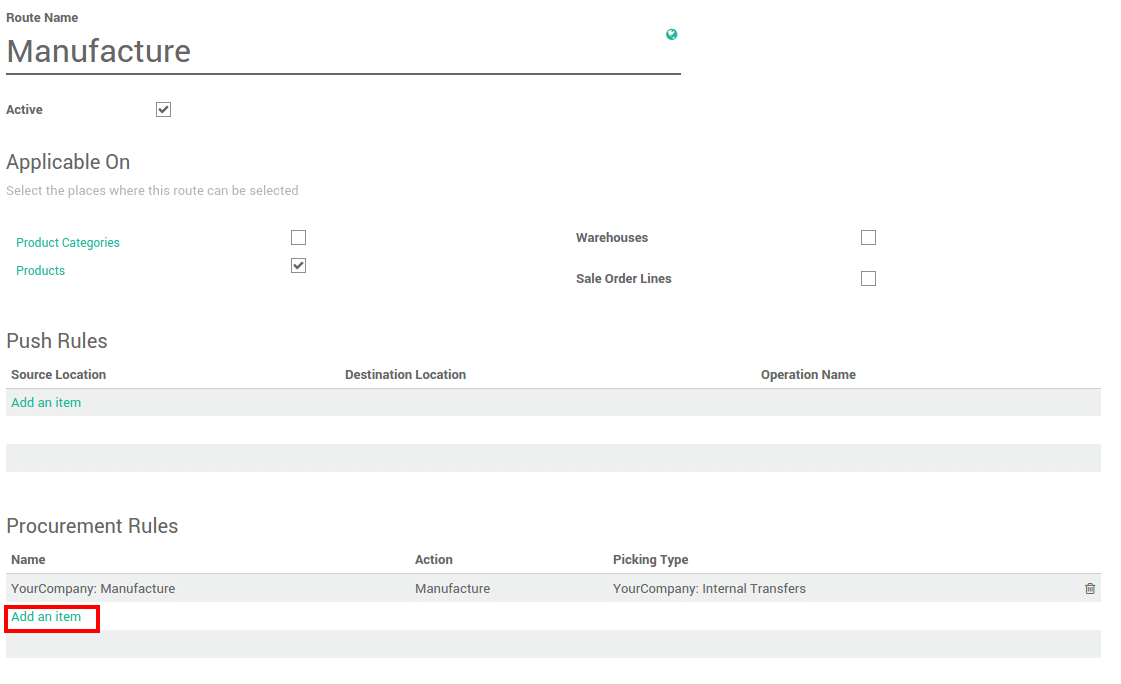The image size is (1121, 684).
Task: Open the Product Categories link
Action: 67,242
